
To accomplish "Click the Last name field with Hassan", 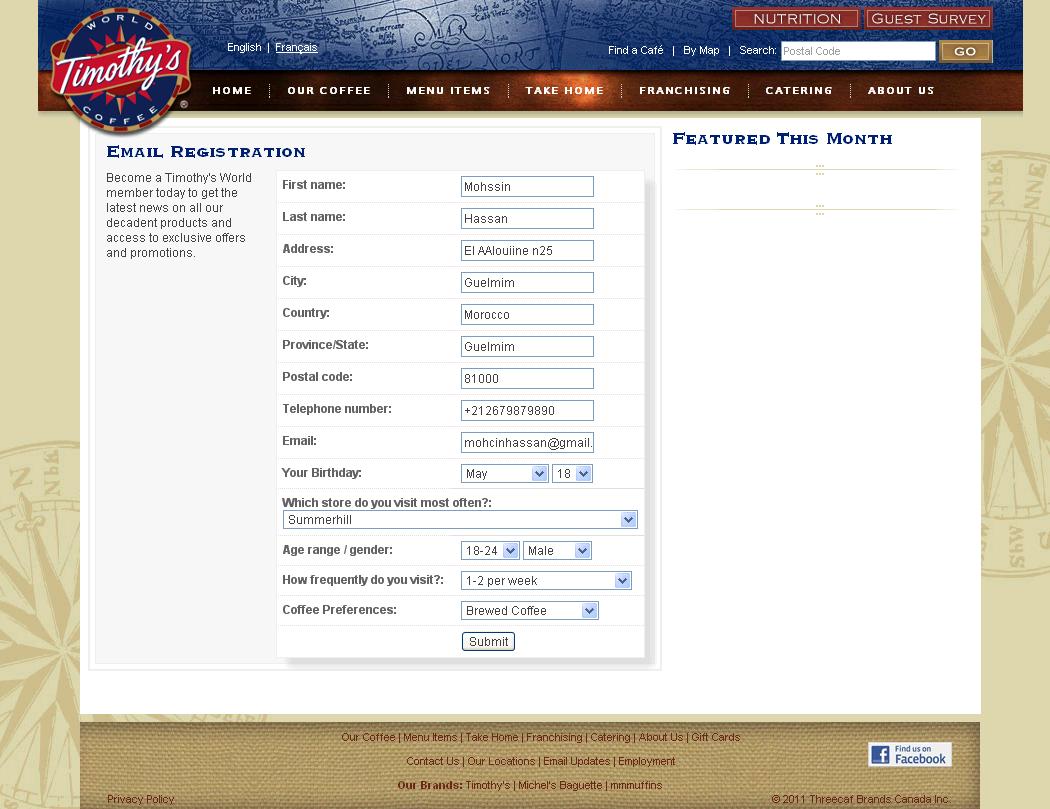I will (527, 219).
